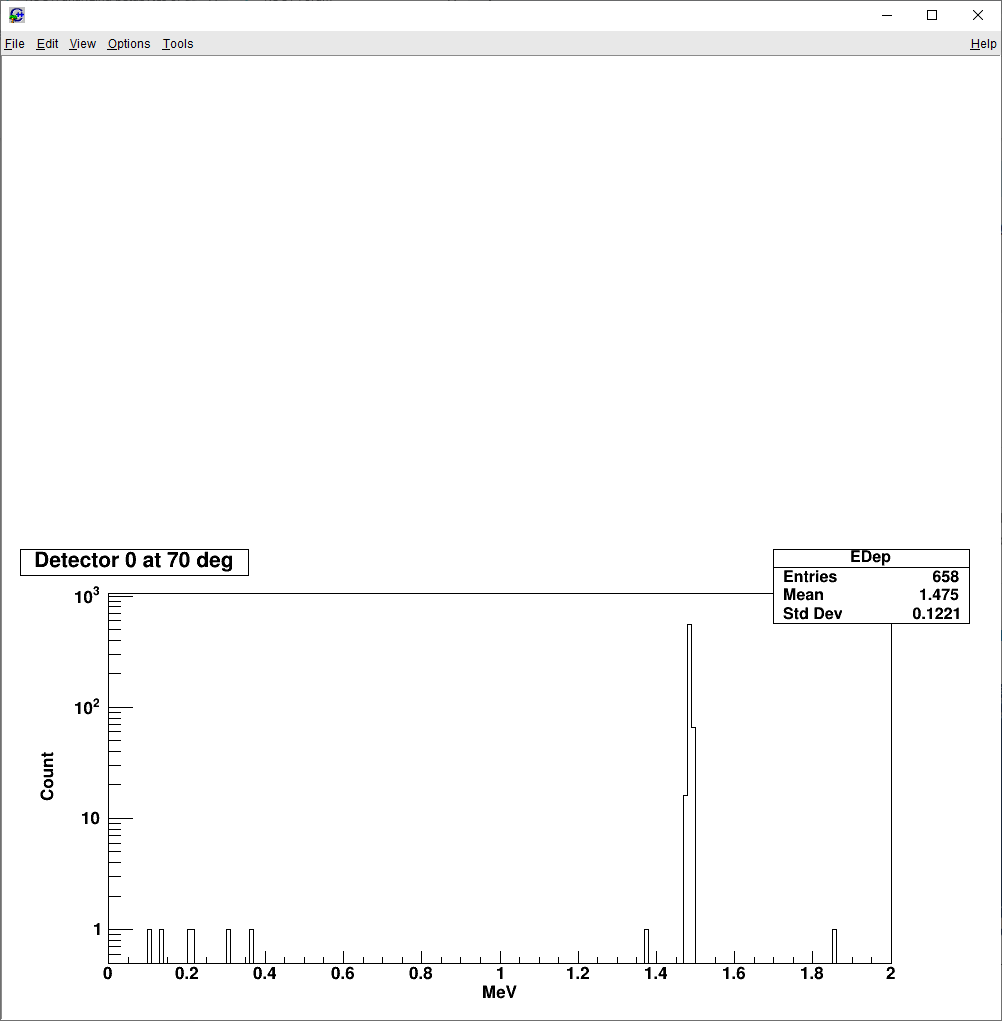Click the Entries row in the stats box
Viewport: 1002px width, 1021px height.
coord(870,577)
